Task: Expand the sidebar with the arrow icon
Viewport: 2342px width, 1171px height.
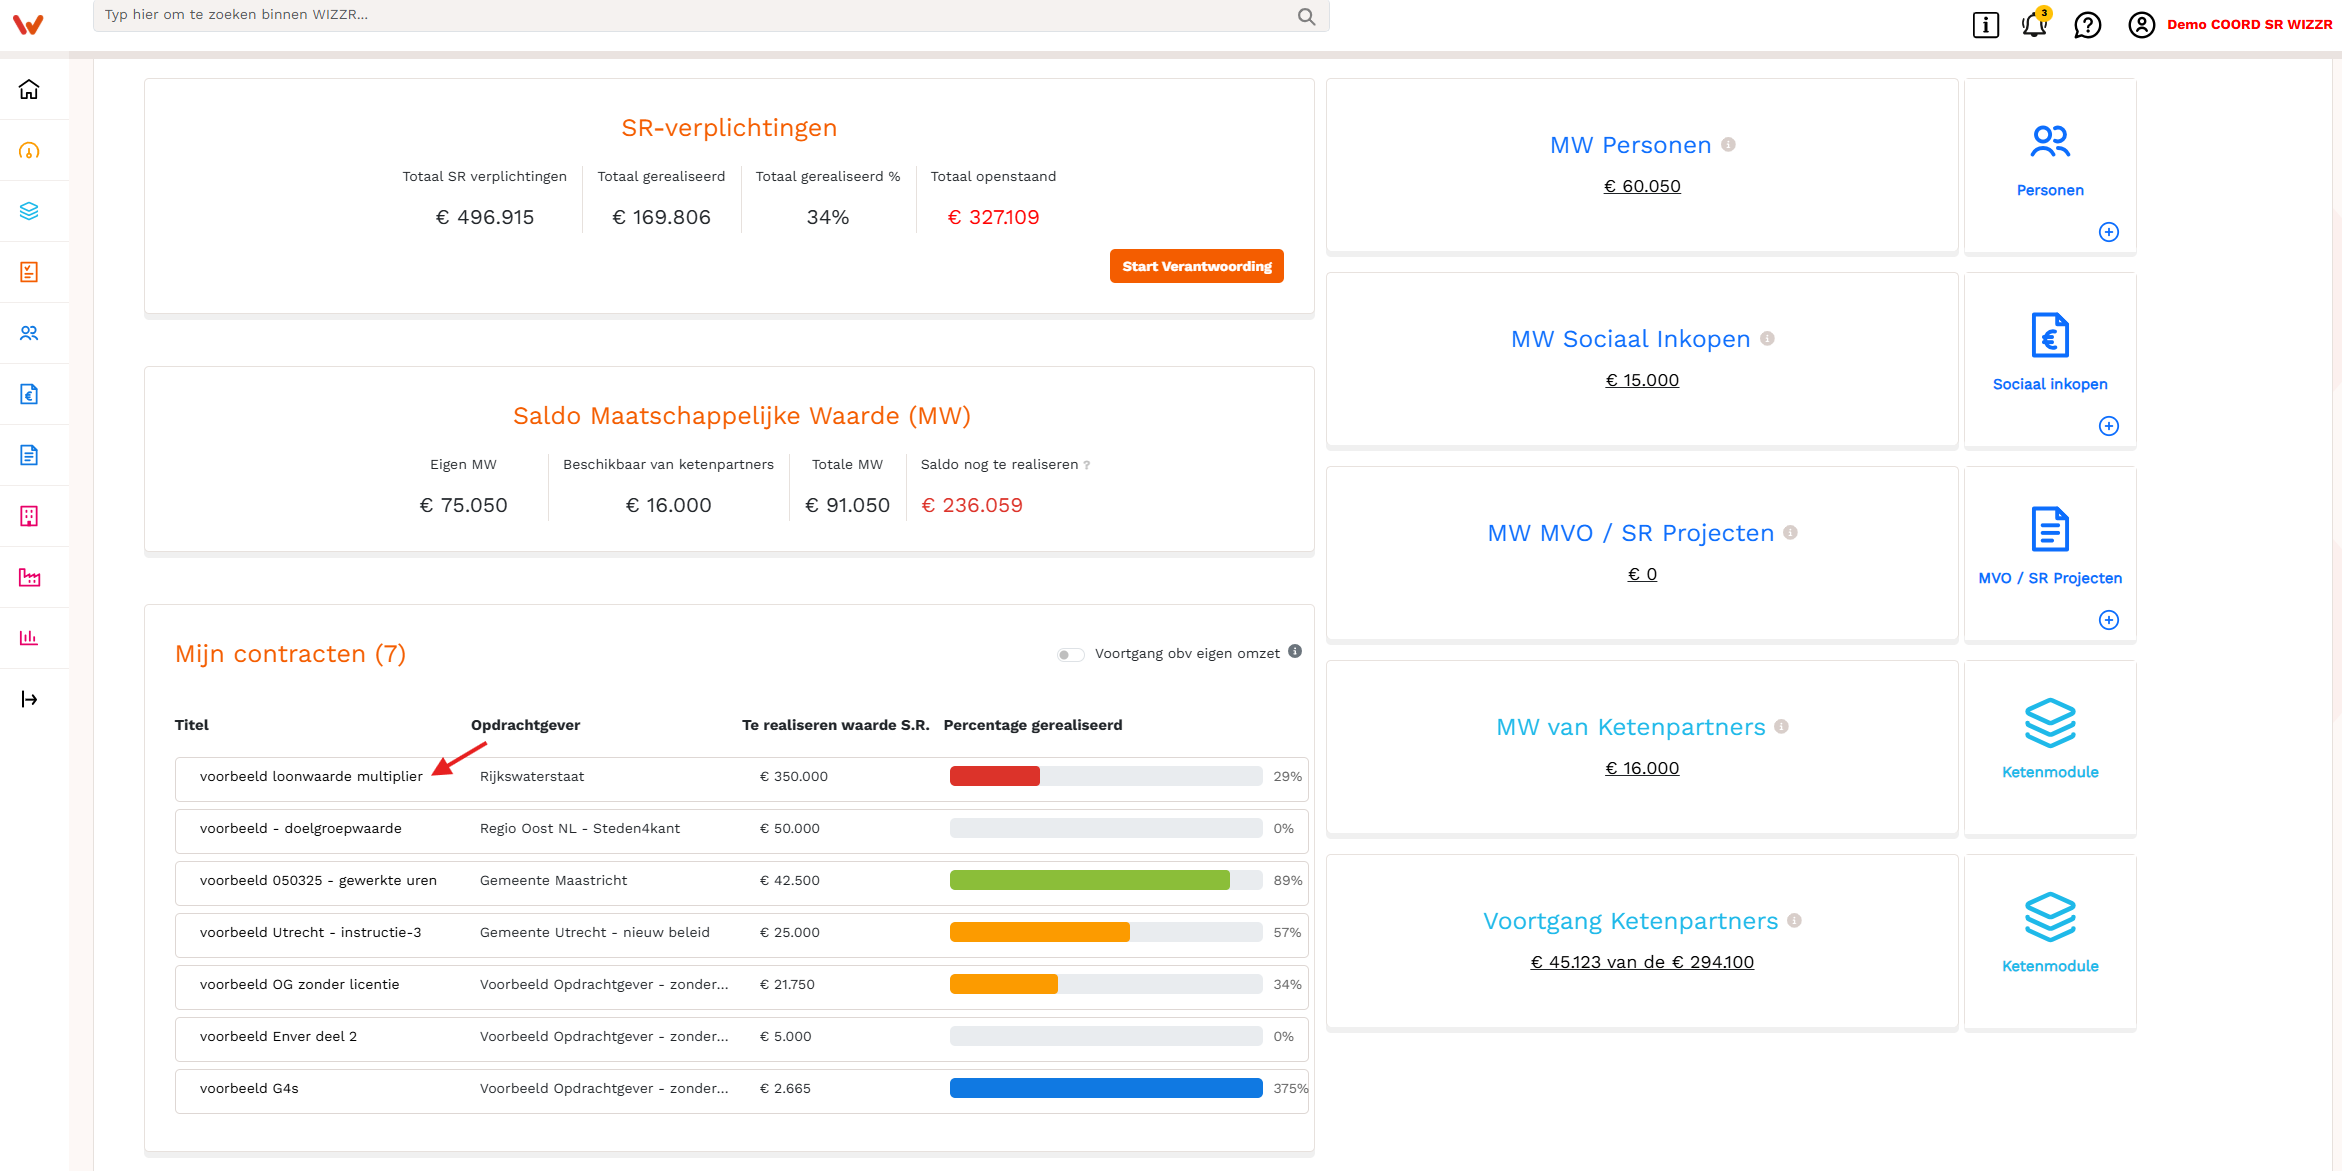Action: [29, 699]
